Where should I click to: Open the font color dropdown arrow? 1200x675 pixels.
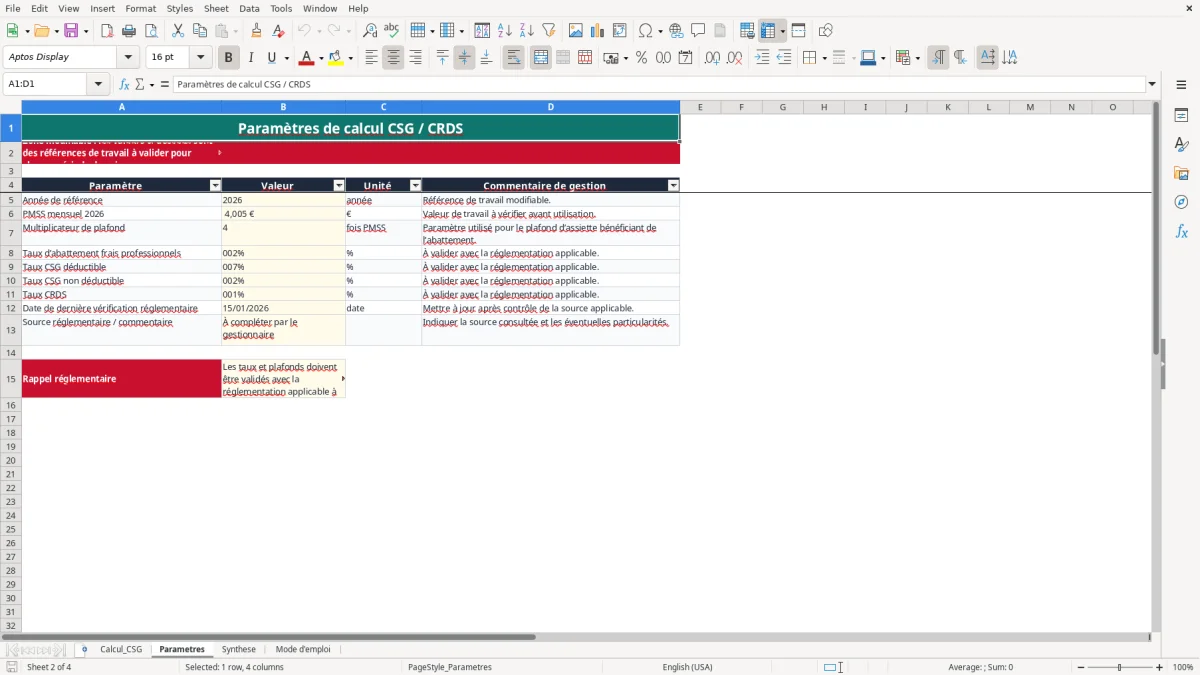(x=321, y=58)
